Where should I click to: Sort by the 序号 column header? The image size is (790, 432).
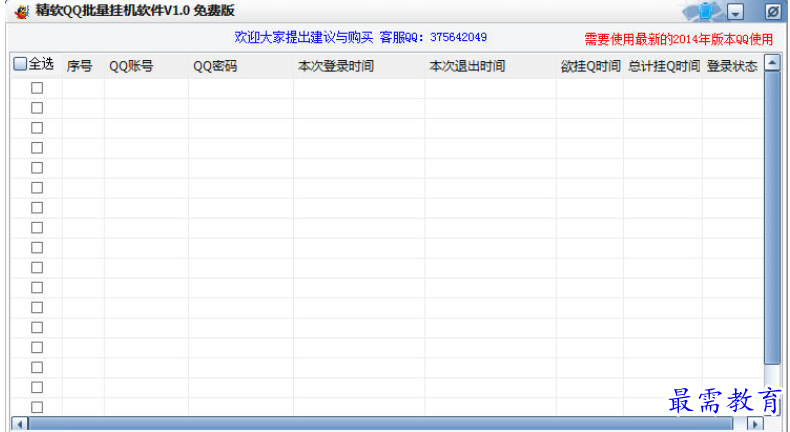pyautogui.click(x=83, y=66)
